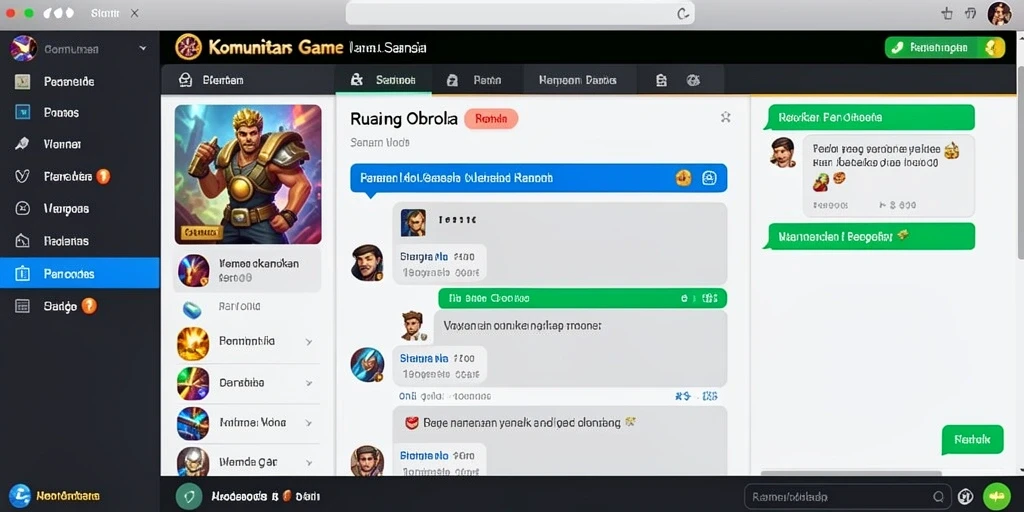Open the user avatar in top right corner
Viewport: 1024px width, 512px height.
[999, 13]
